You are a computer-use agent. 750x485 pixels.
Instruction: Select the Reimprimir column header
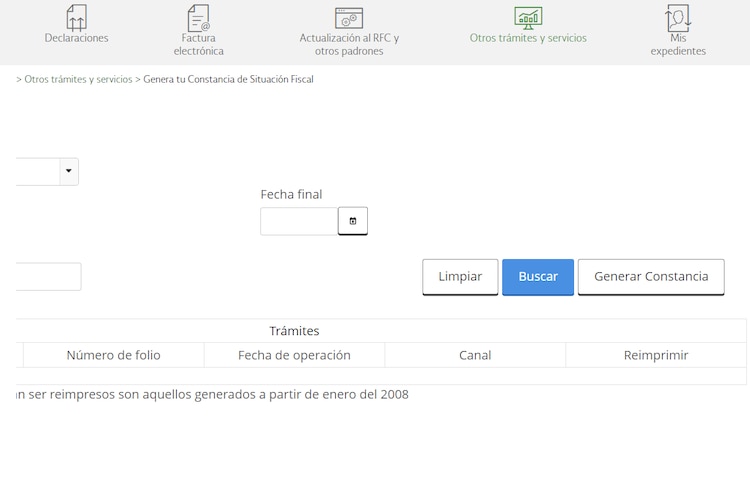656,355
